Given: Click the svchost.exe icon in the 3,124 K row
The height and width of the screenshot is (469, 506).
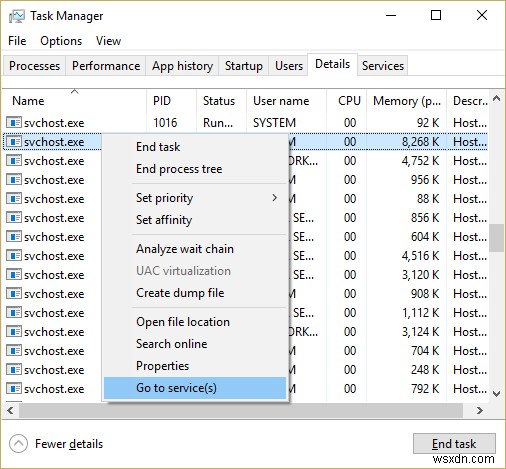Looking at the screenshot, I should pyautogui.click(x=14, y=332).
